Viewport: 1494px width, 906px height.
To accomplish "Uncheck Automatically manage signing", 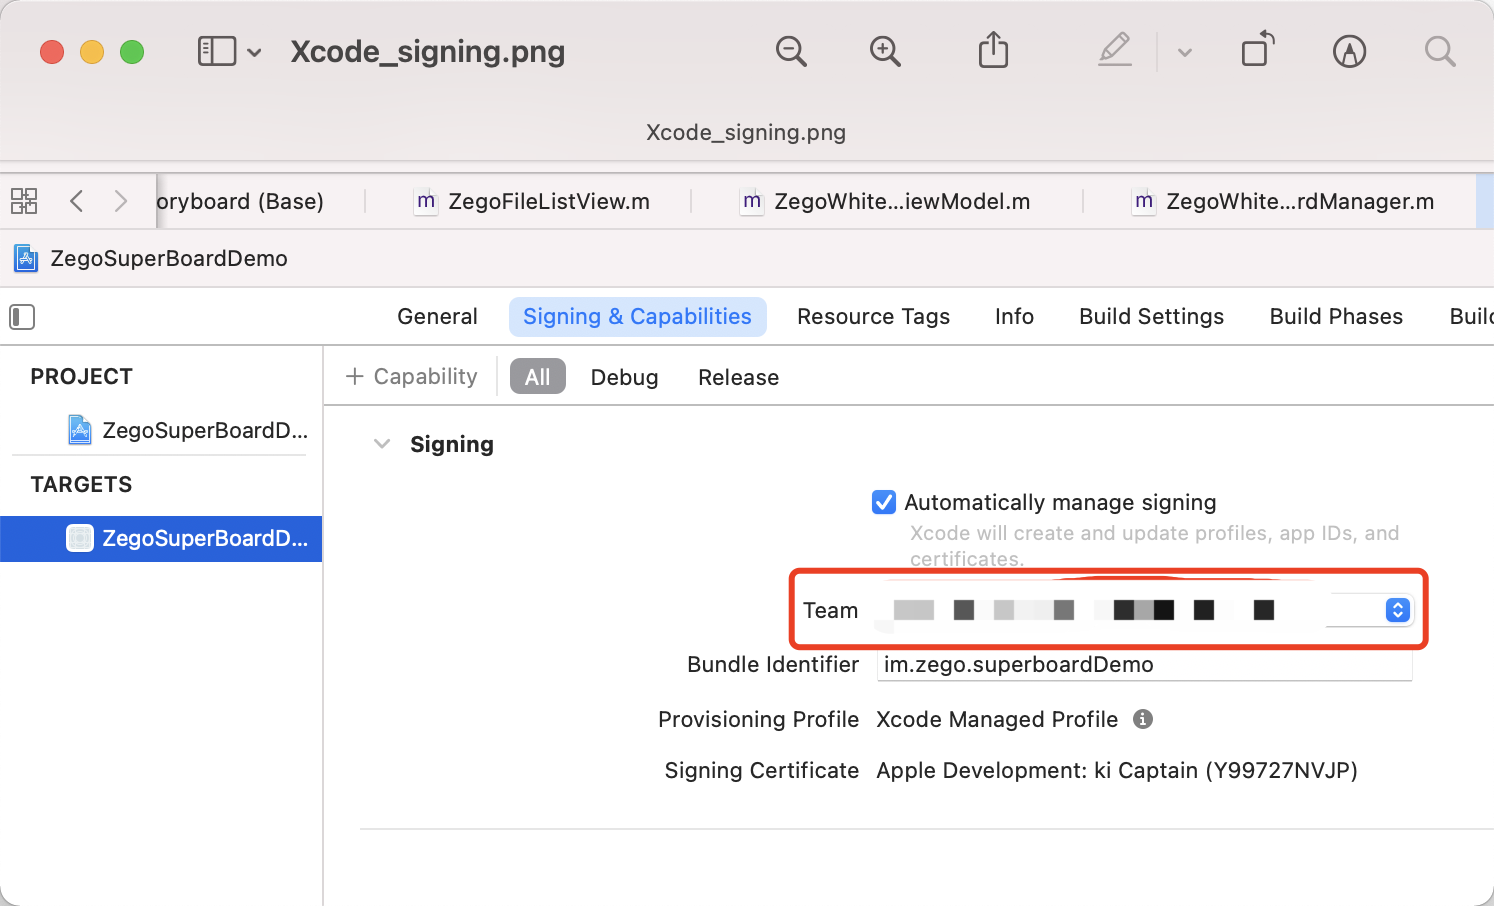I will [x=884, y=502].
